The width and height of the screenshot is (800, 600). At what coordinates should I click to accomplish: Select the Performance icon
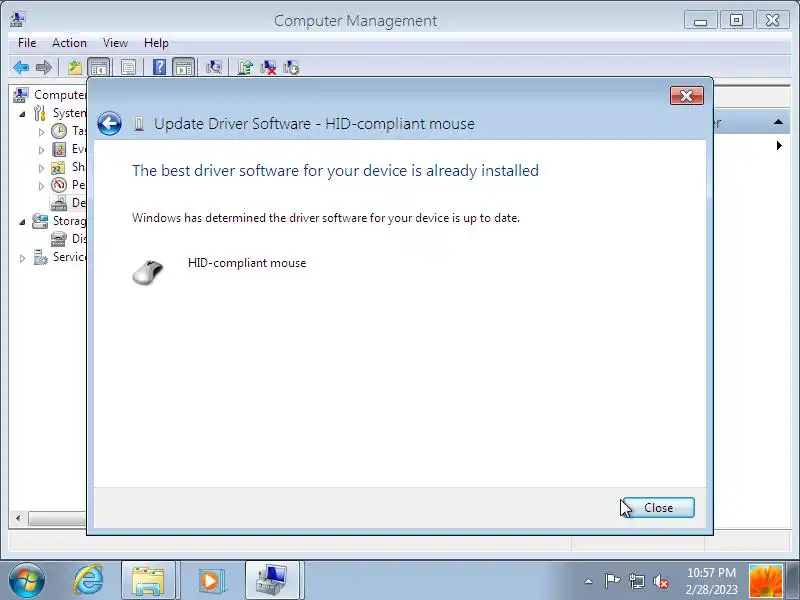point(59,185)
